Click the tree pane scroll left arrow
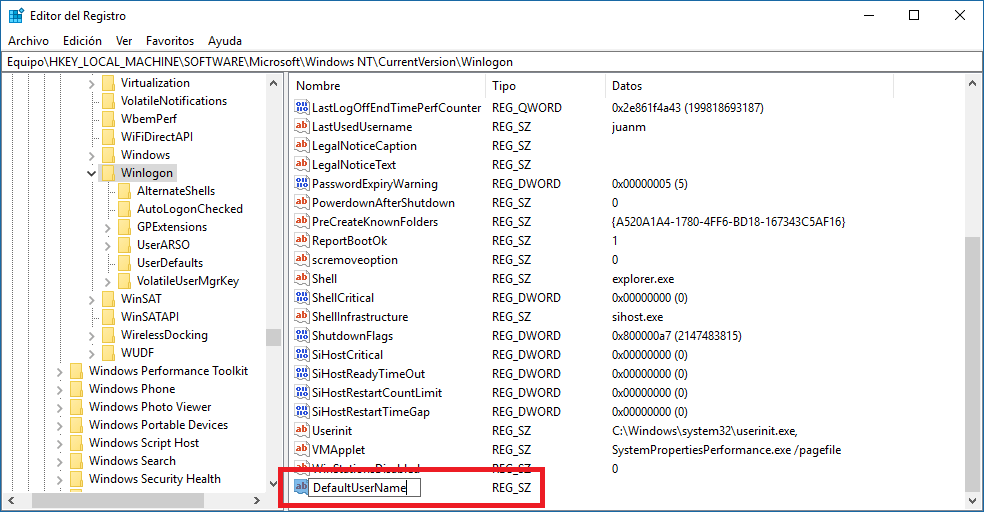This screenshot has height=512, width=984. click(11, 500)
